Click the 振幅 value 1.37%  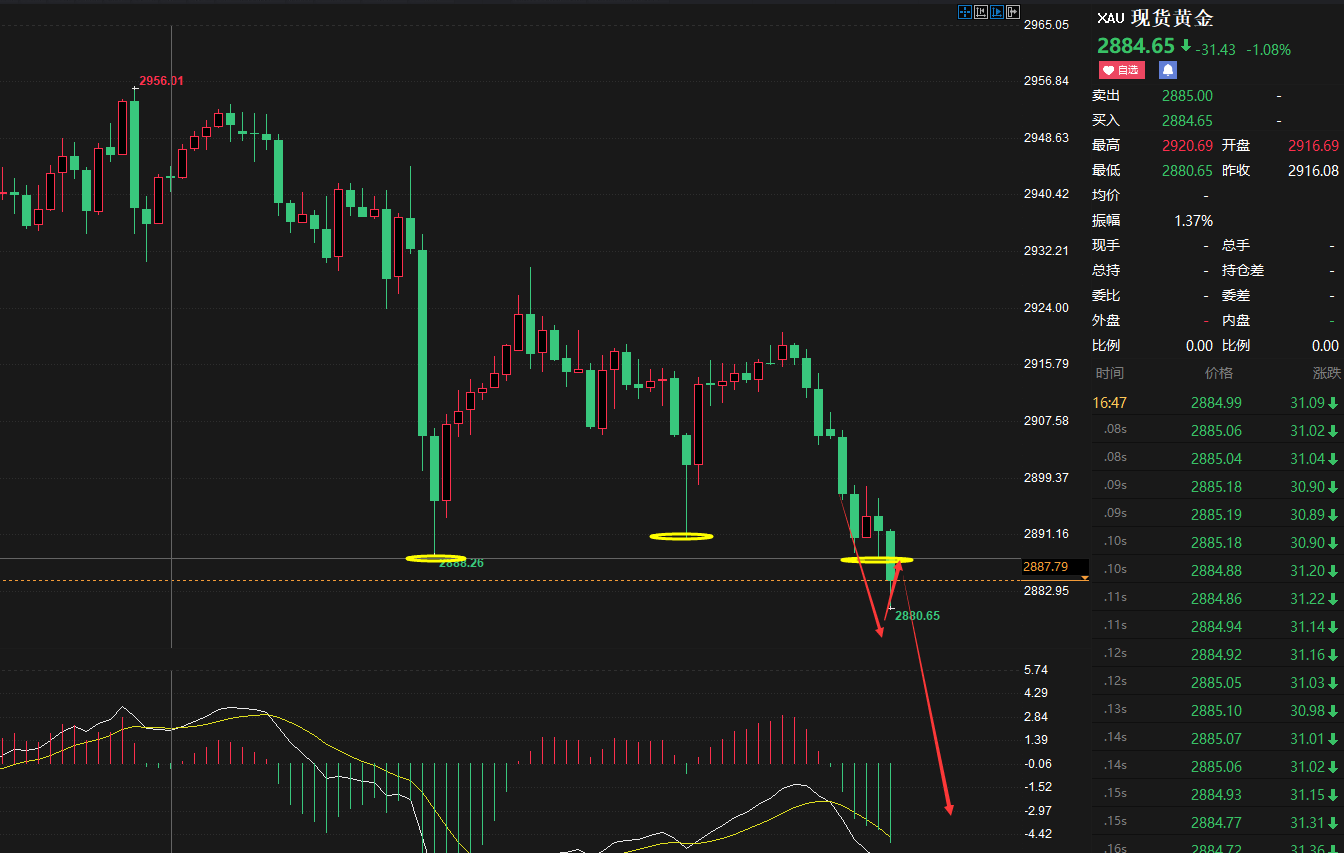pos(1193,221)
